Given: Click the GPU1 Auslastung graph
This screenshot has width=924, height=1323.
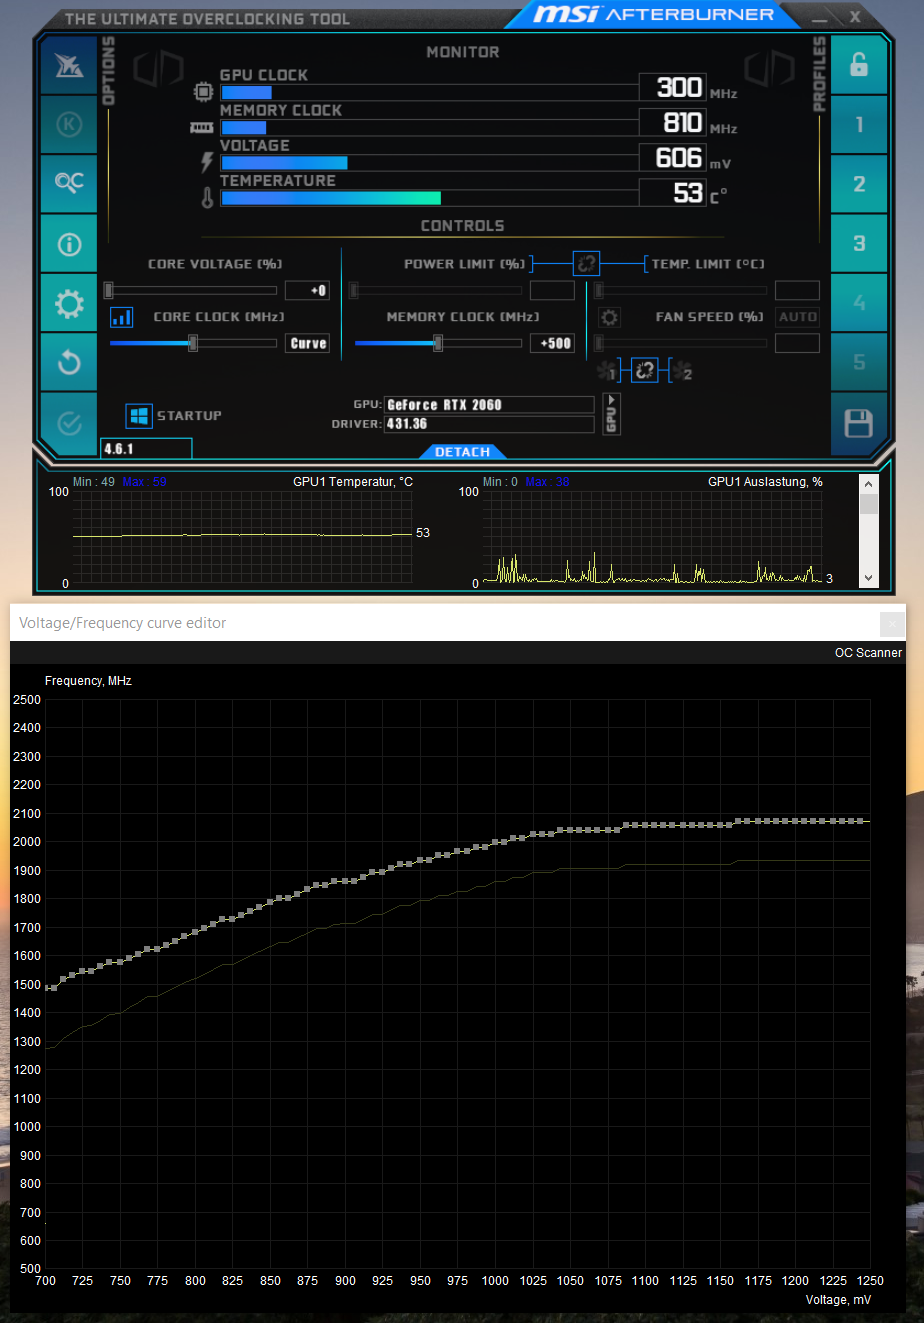Looking at the screenshot, I should point(652,537).
